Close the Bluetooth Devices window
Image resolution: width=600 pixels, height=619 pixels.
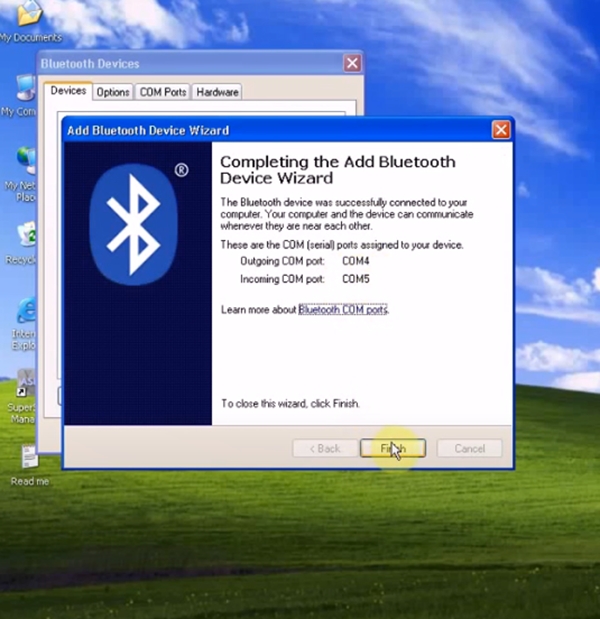352,63
